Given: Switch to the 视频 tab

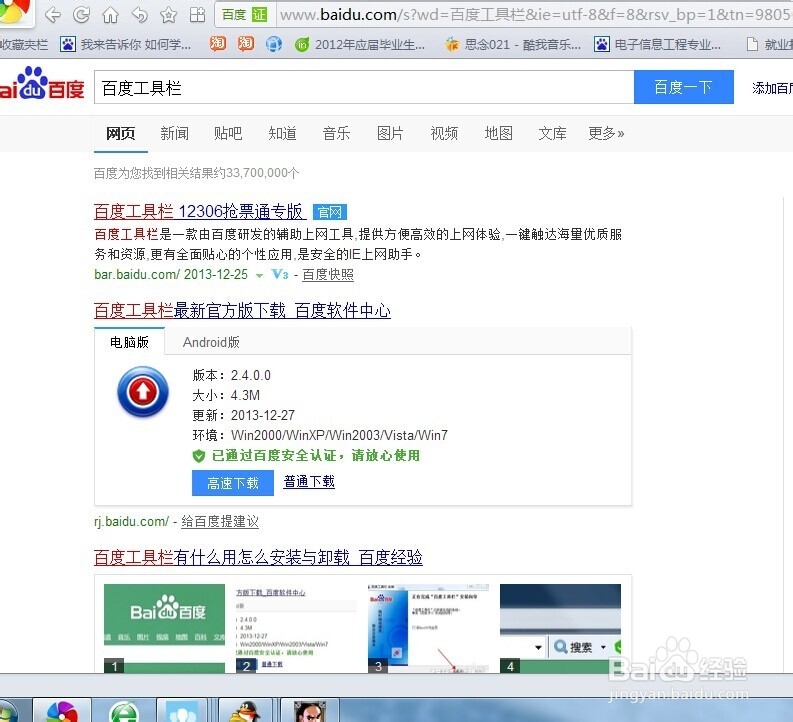Looking at the screenshot, I should 444,133.
